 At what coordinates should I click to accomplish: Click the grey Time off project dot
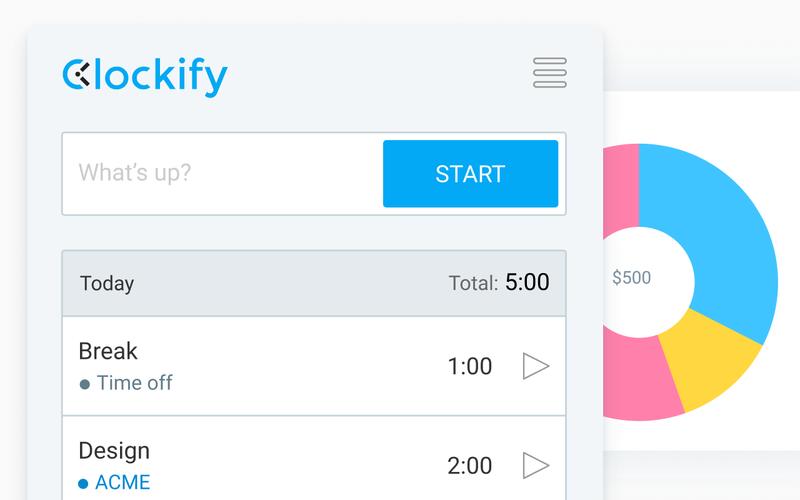pos(85,384)
